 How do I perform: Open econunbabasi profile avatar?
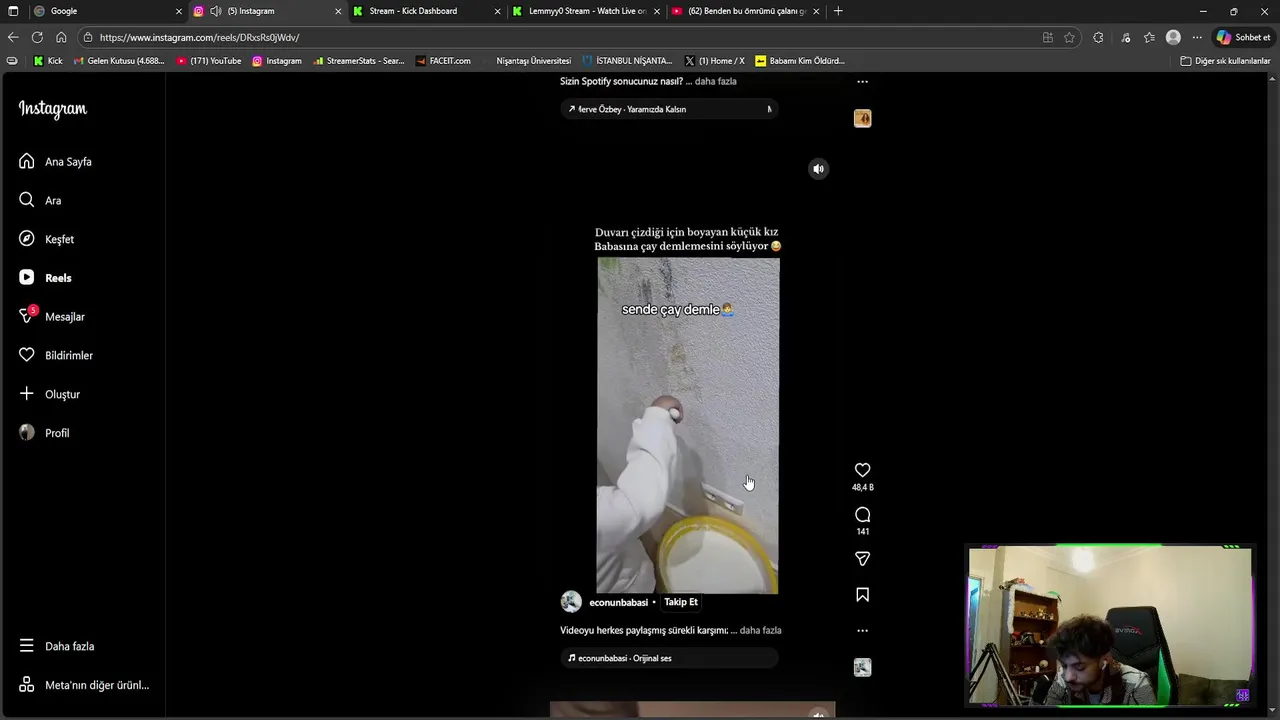coord(571,602)
